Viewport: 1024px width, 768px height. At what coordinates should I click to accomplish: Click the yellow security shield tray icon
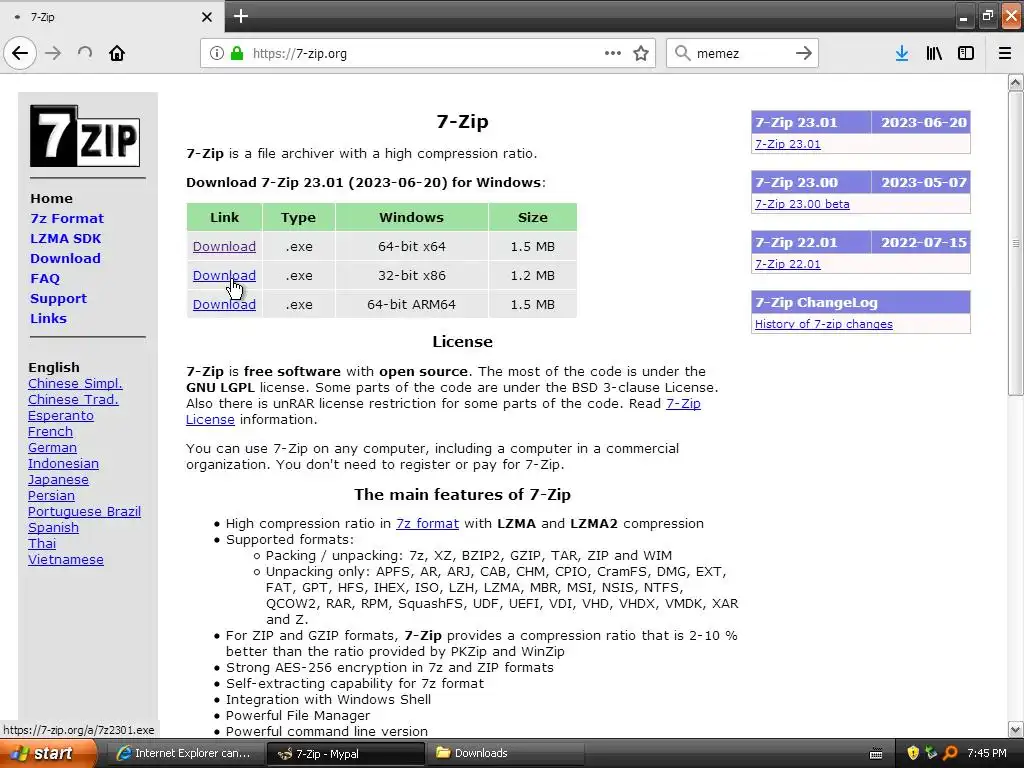click(x=913, y=753)
